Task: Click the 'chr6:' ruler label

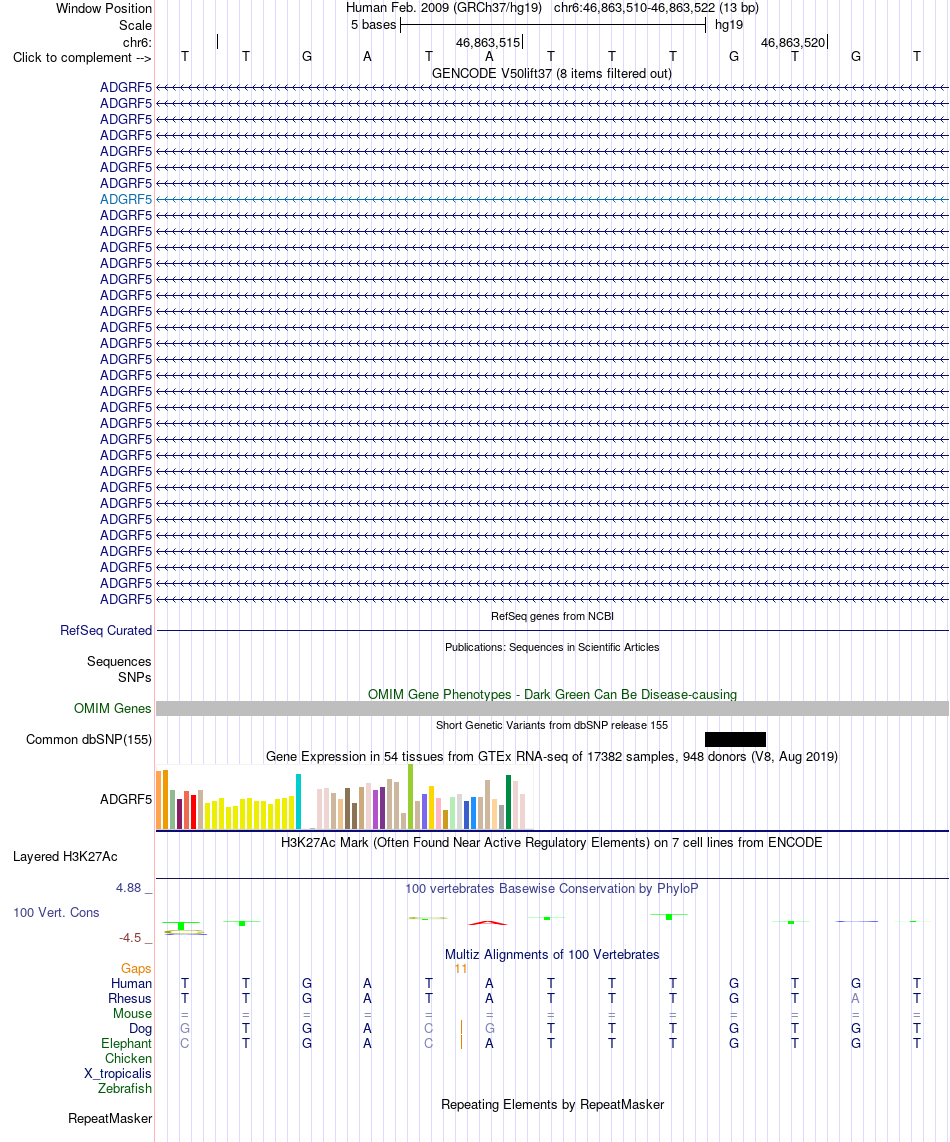Action: 137,43
